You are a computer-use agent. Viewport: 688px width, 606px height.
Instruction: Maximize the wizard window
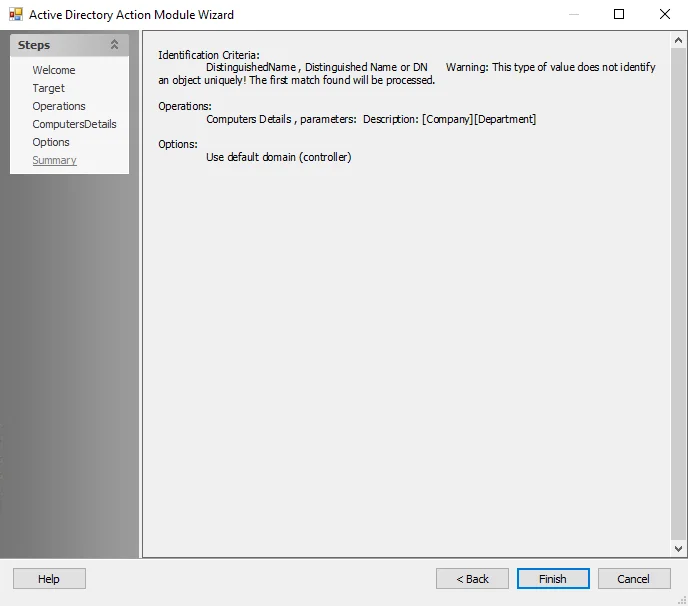619,14
